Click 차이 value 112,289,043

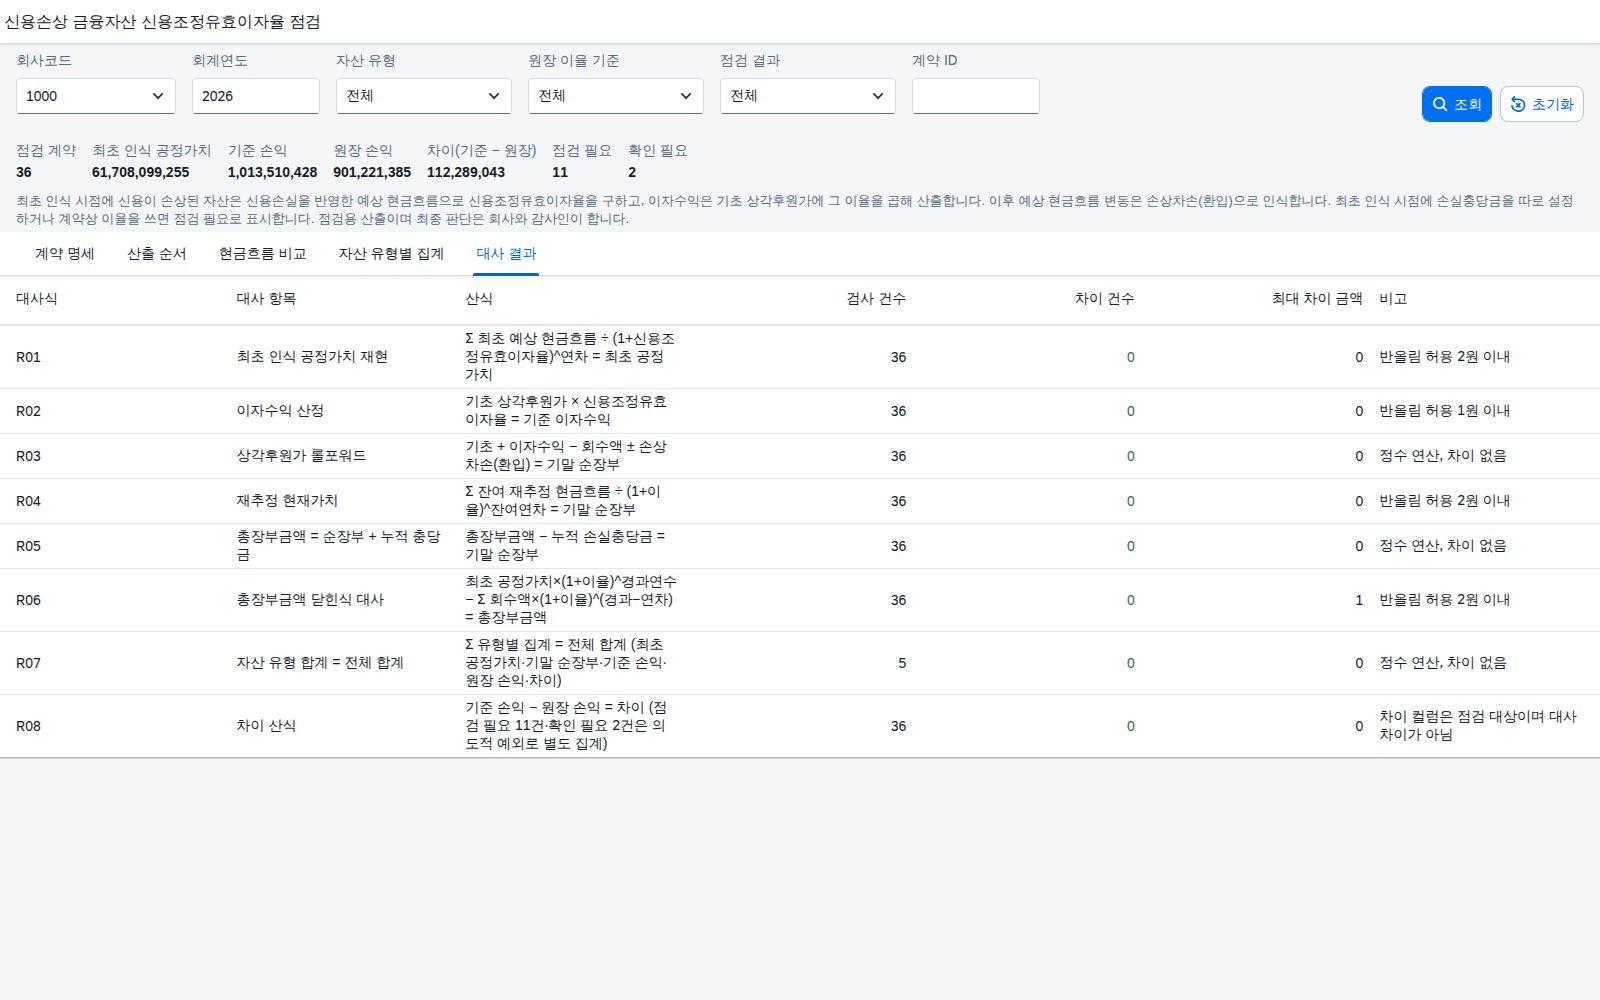(x=466, y=172)
